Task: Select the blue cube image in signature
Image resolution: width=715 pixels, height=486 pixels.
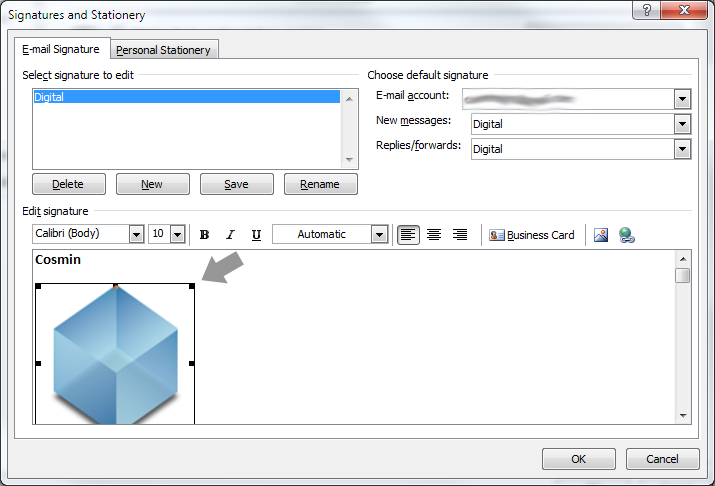Action: [x=115, y=355]
